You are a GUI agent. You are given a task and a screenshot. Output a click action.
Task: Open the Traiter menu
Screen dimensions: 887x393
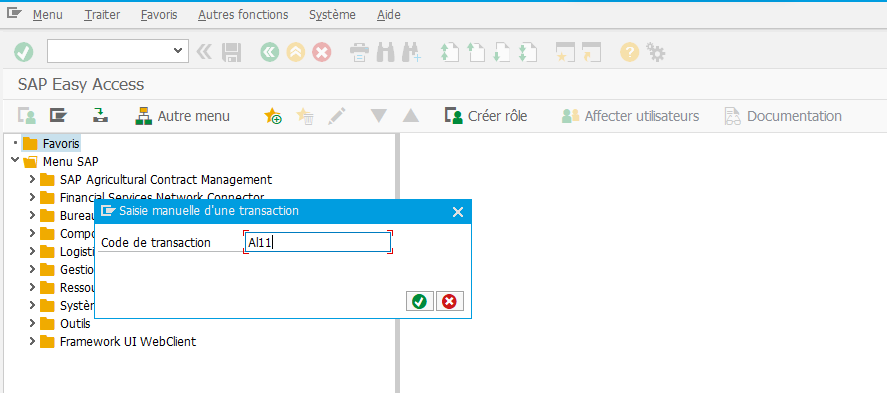[102, 15]
